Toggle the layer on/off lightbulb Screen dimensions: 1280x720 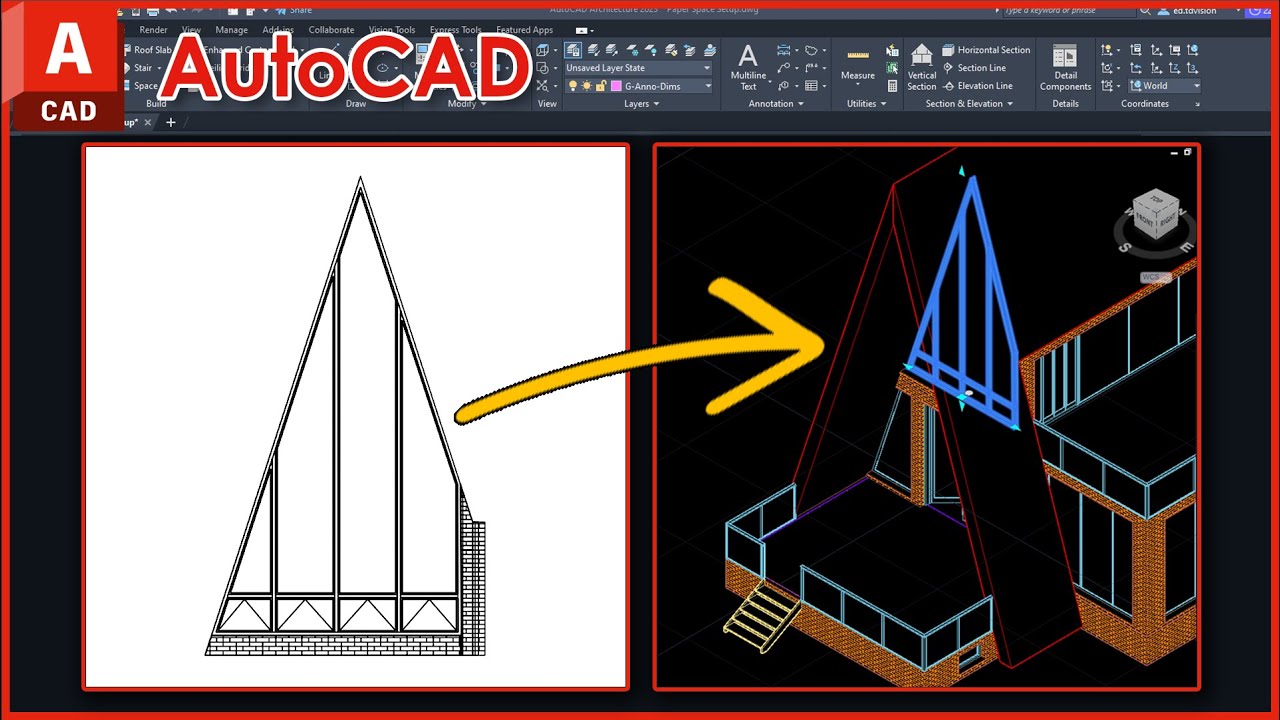click(574, 86)
